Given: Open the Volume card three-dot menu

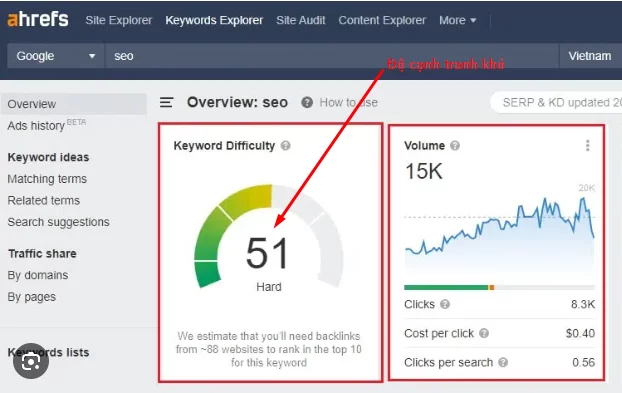Looking at the screenshot, I should coord(587,146).
